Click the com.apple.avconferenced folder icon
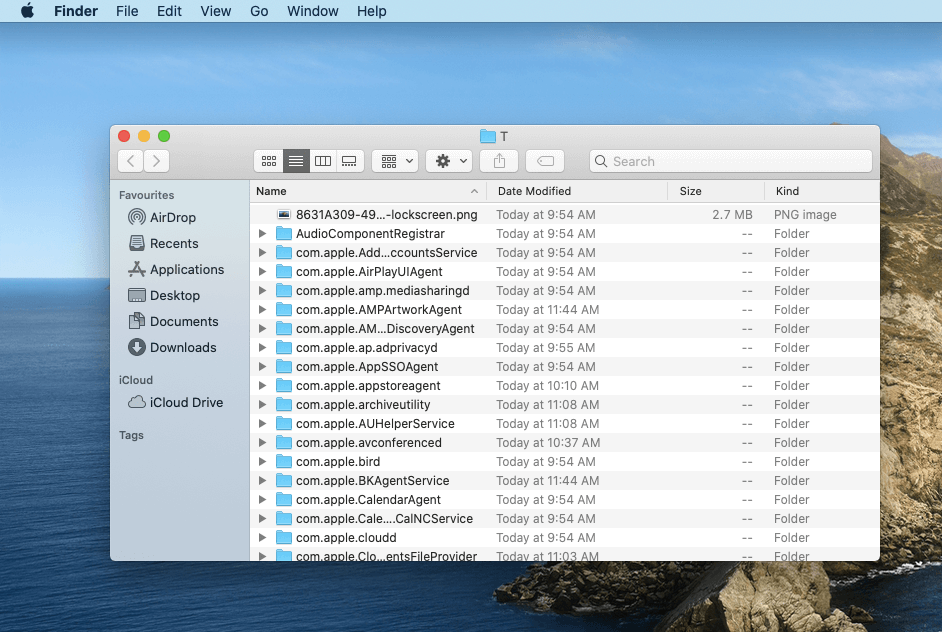942x632 pixels. [x=284, y=443]
